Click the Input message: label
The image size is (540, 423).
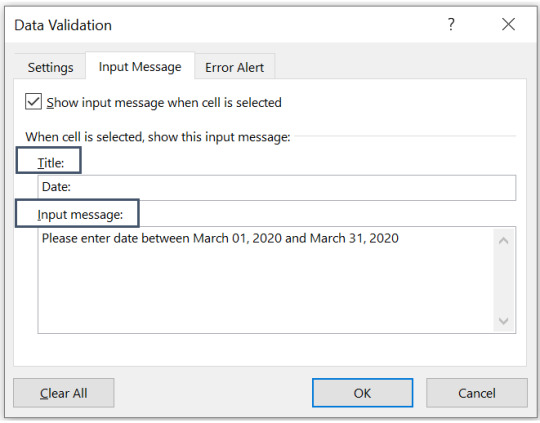[80, 215]
